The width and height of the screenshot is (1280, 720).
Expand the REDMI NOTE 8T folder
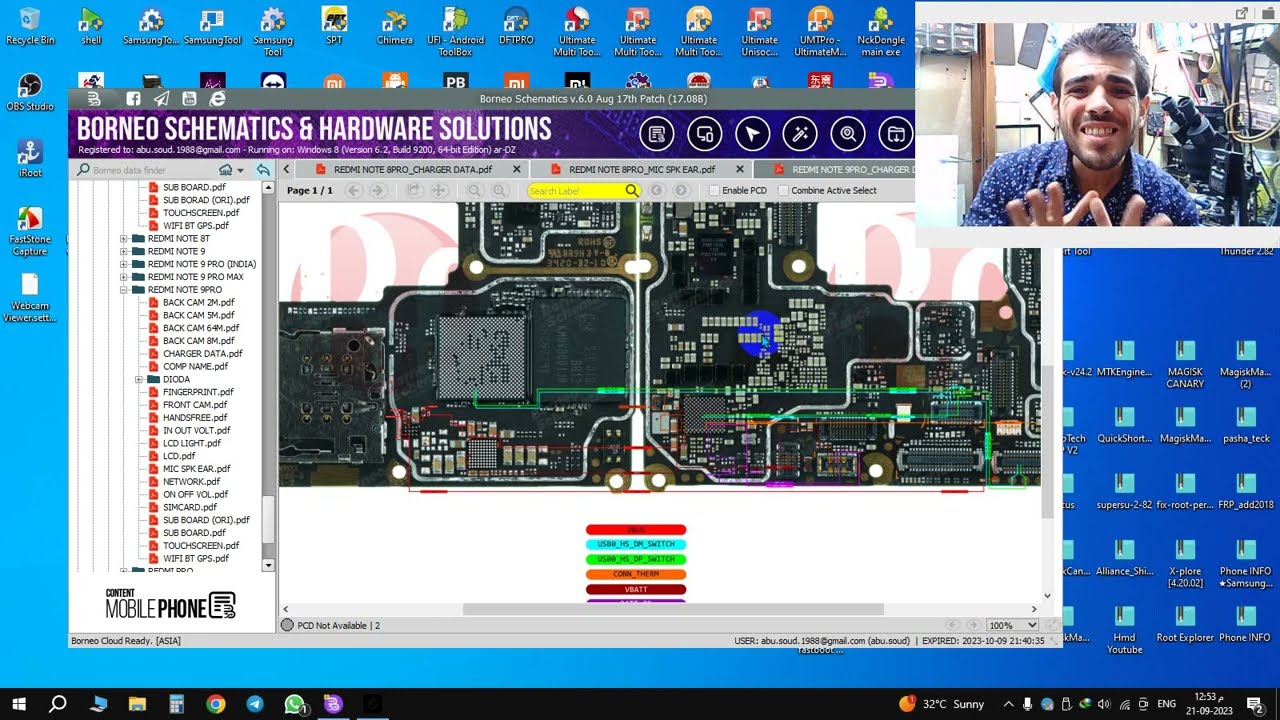124,239
